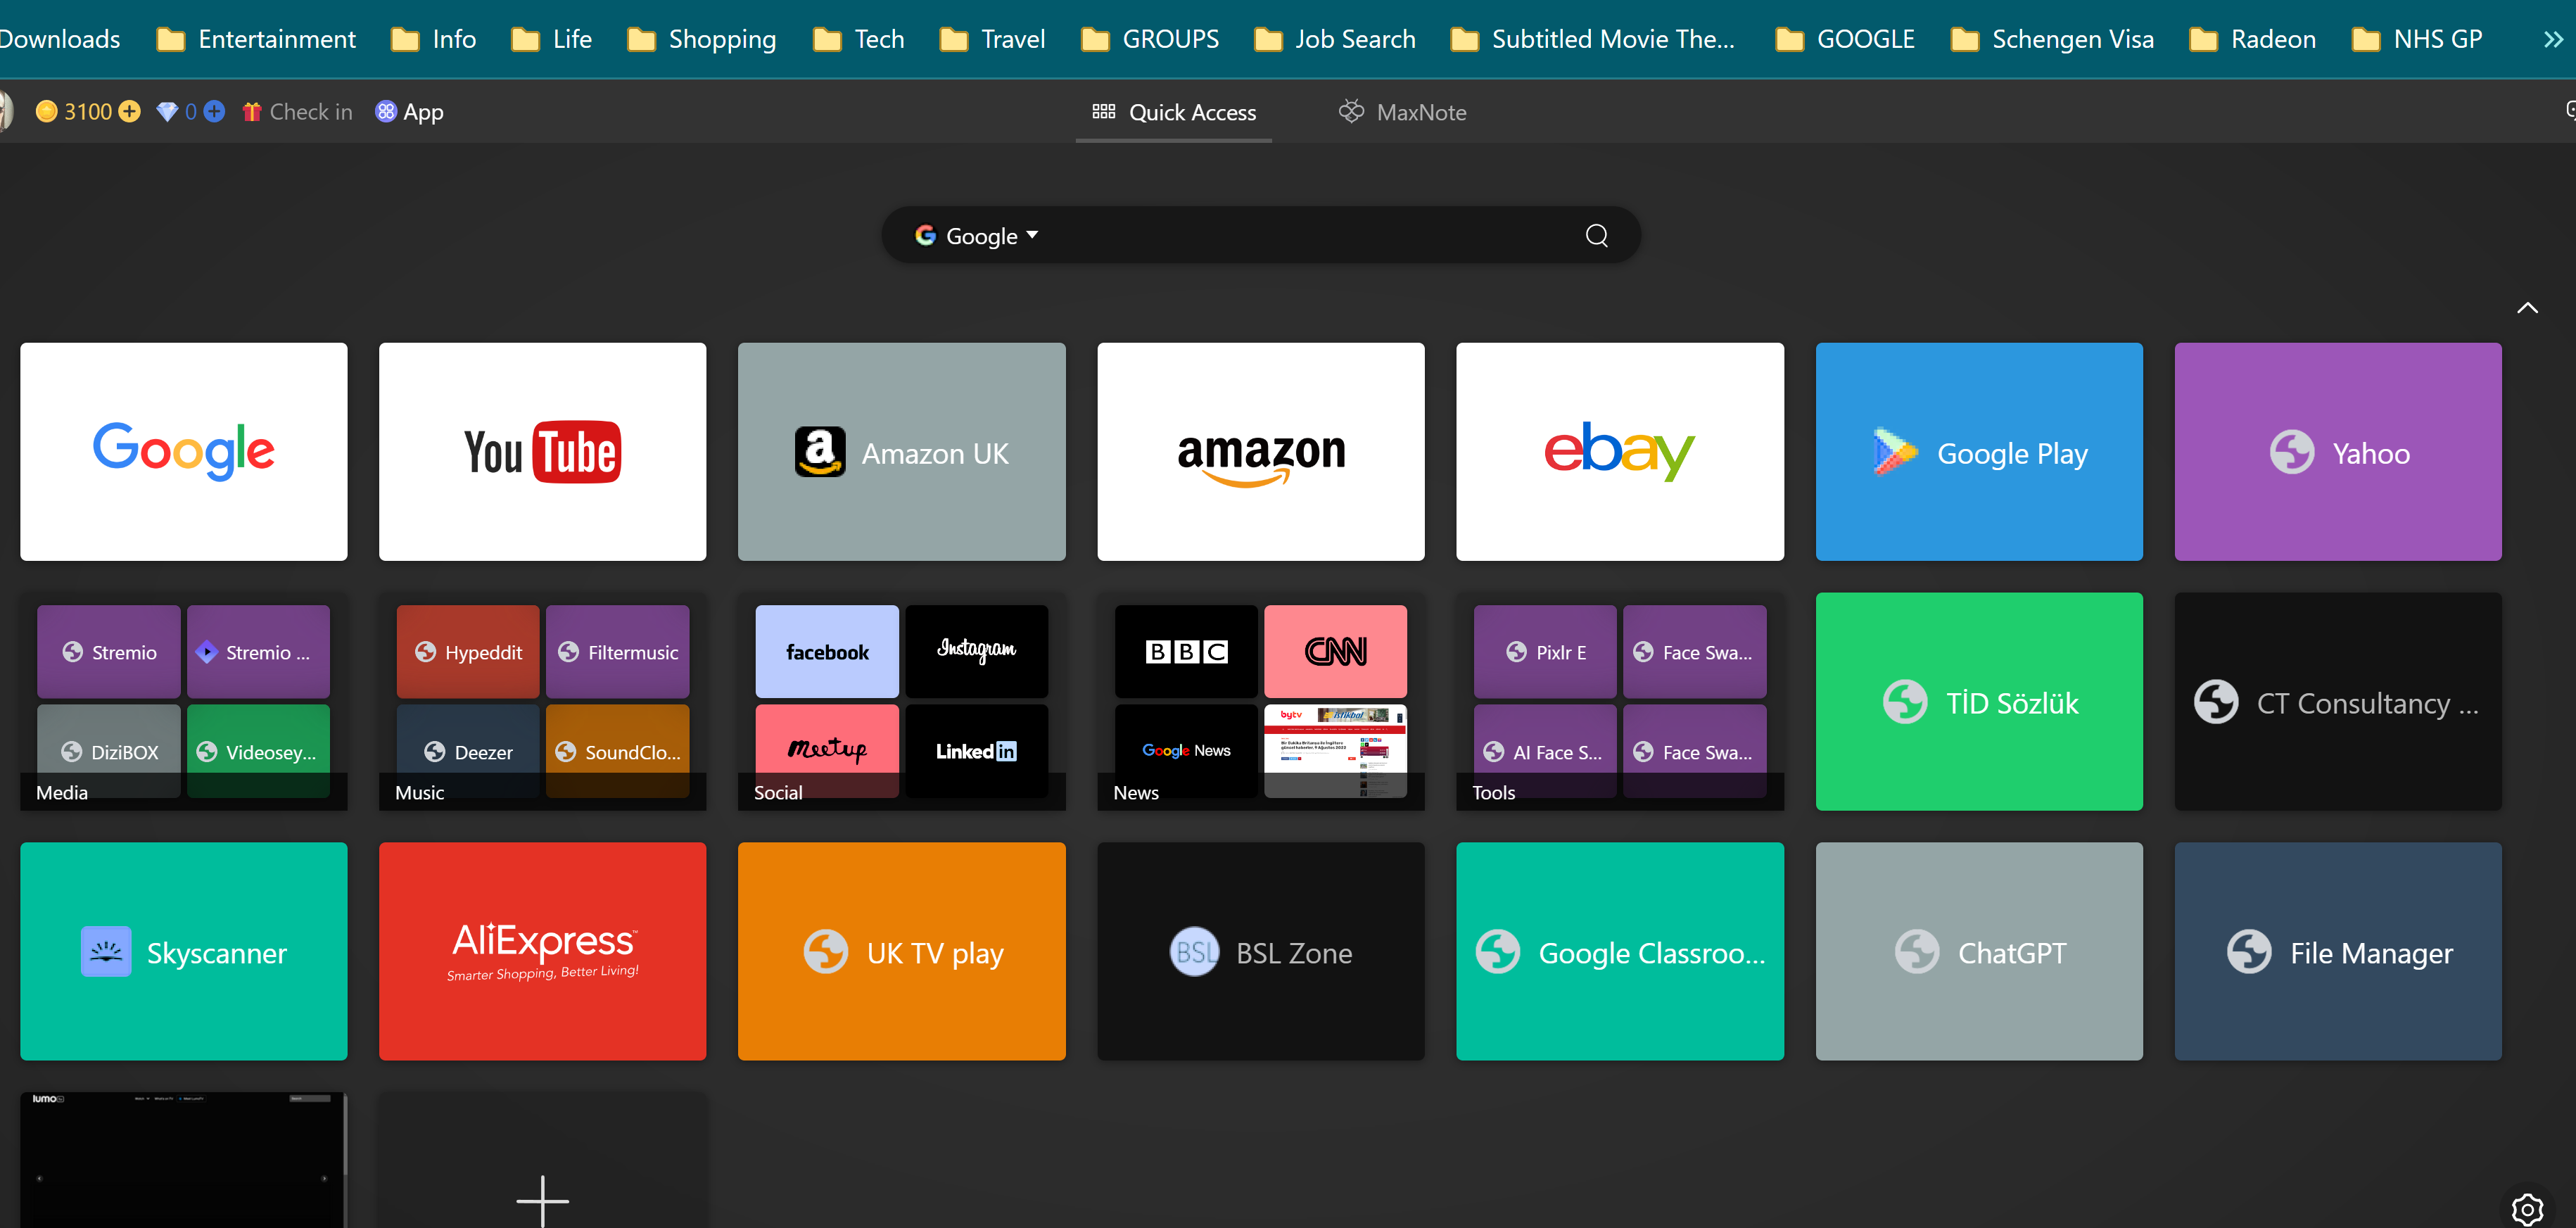Screen dimensions: 2576x1228
Task: Open the Info bookmarks folder
Action: click(x=433, y=39)
